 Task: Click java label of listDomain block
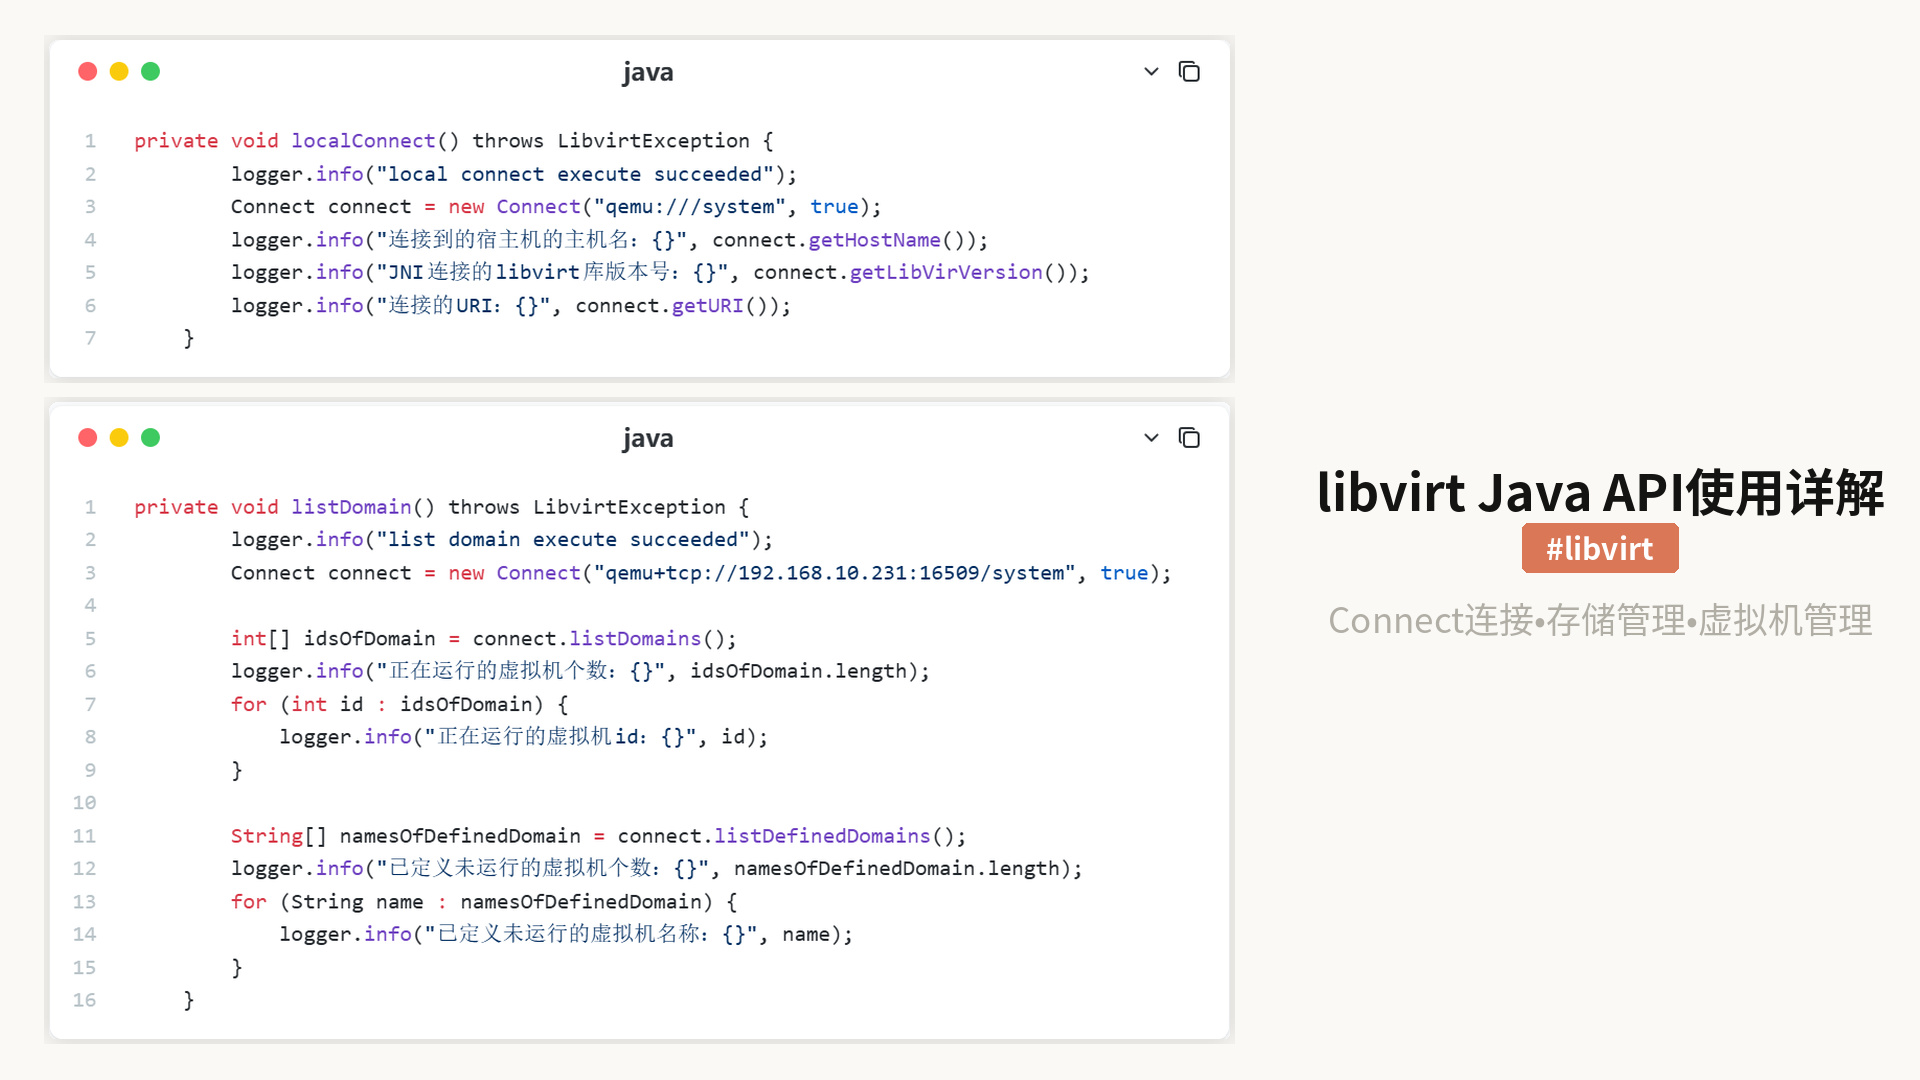tap(648, 438)
